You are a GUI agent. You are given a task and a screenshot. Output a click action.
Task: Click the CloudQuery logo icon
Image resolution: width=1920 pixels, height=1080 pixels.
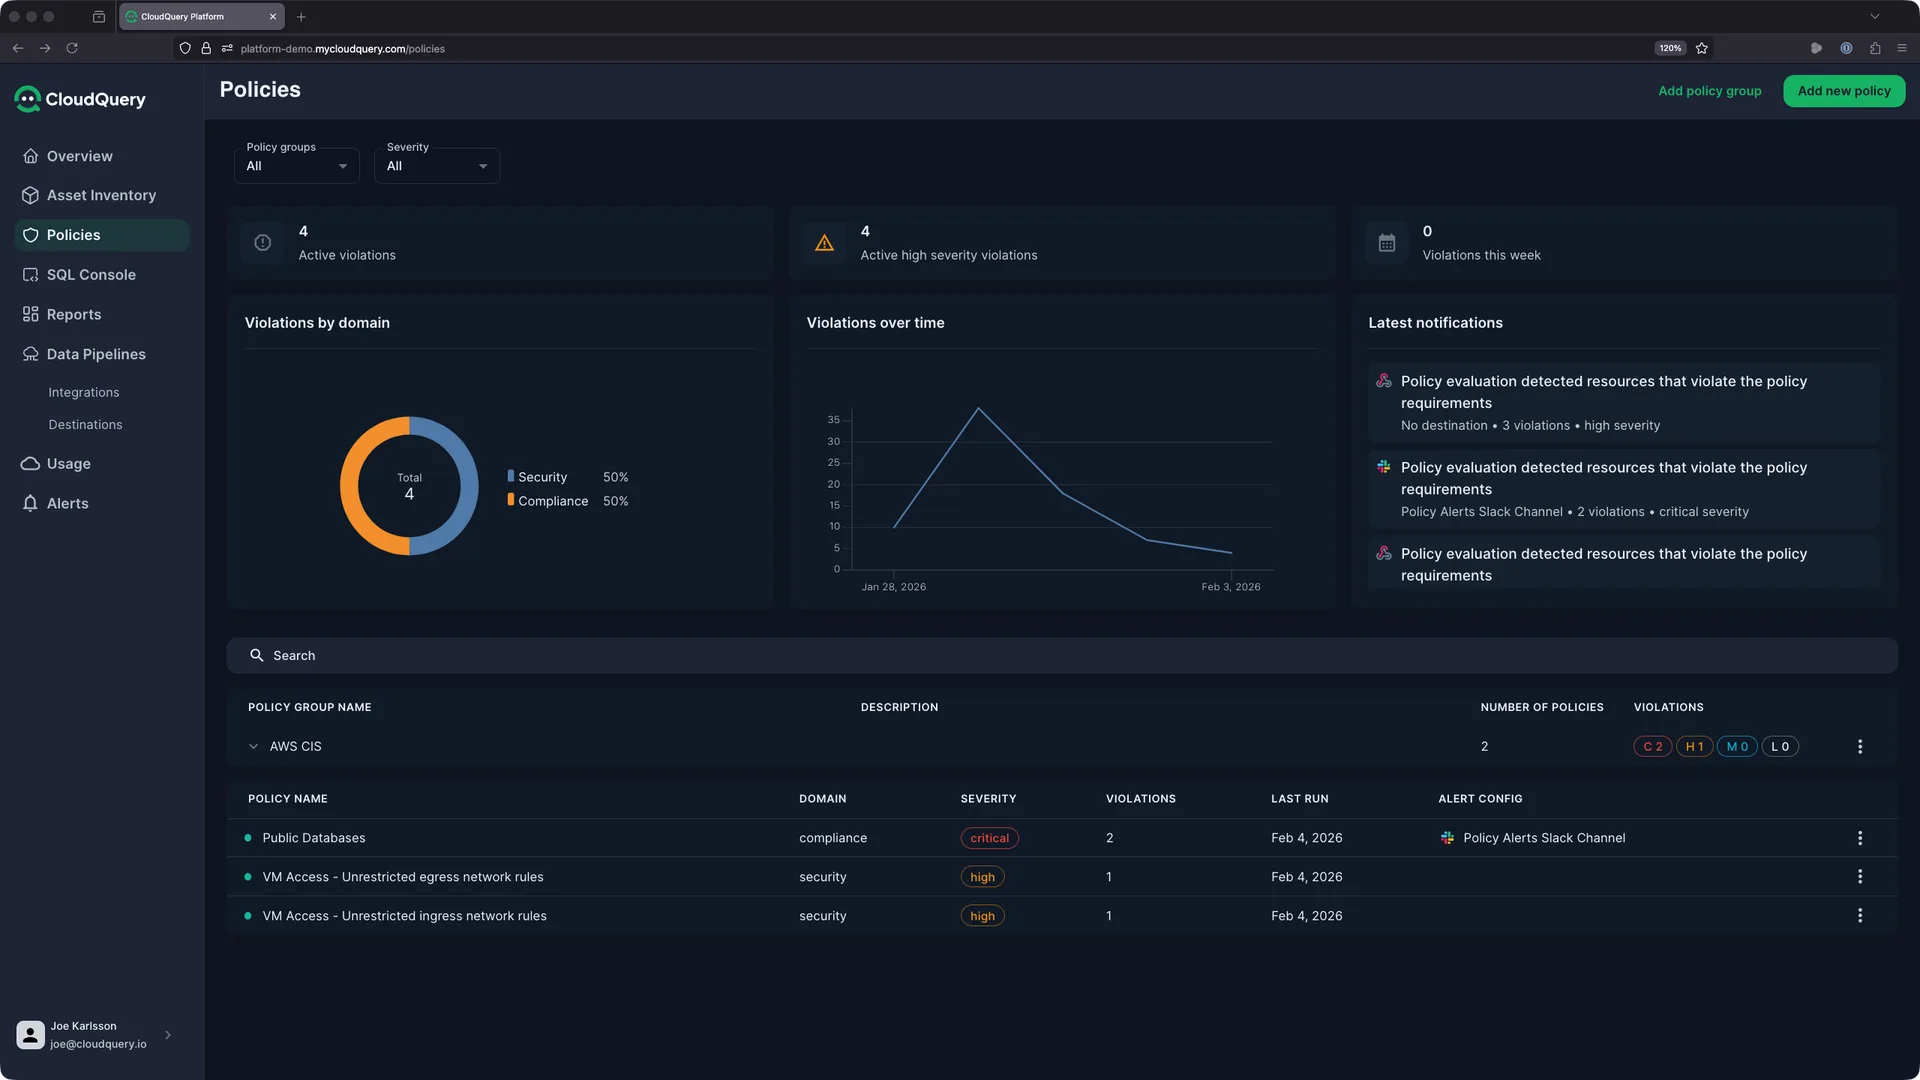[28, 99]
